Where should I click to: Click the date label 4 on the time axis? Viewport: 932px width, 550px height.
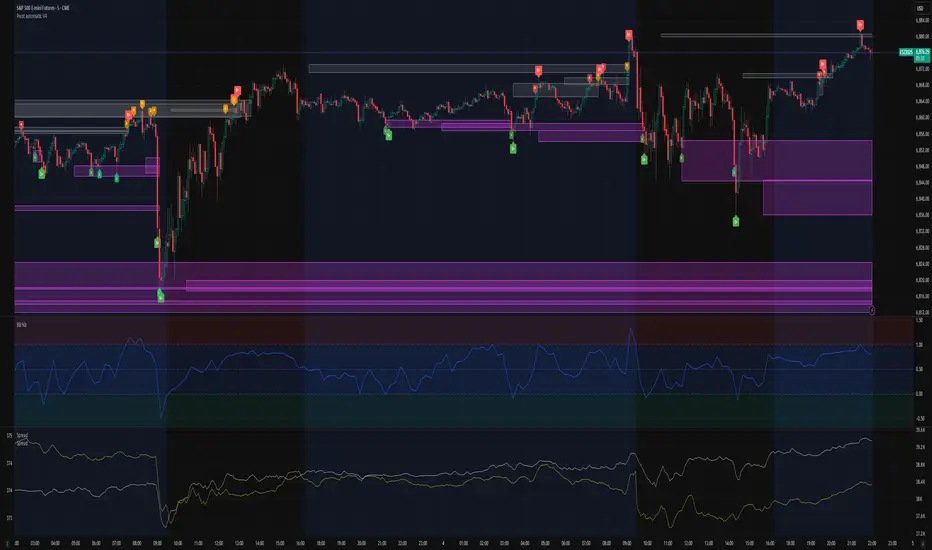[443, 543]
